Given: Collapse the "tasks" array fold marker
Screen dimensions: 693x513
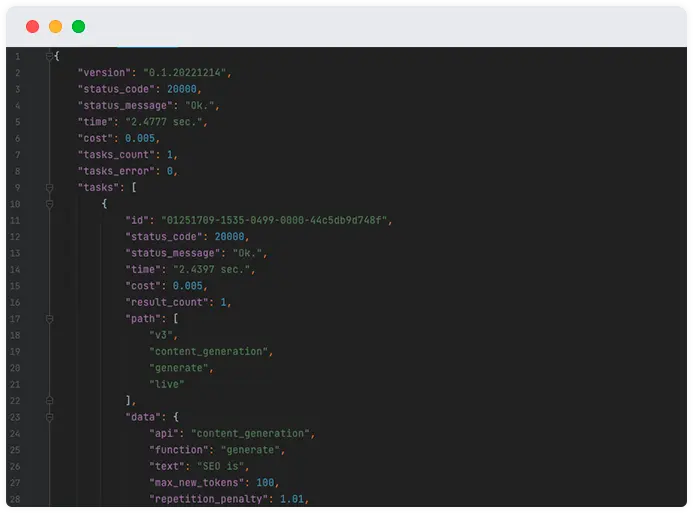Looking at the screenshot, I should tap(50, 188).
